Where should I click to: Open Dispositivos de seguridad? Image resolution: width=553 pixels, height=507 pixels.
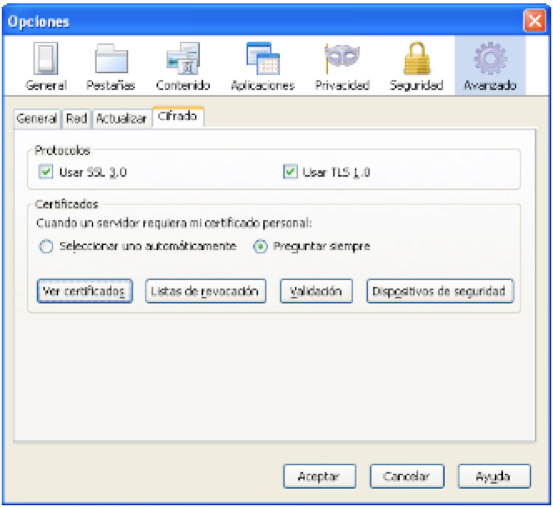(440, 291)
